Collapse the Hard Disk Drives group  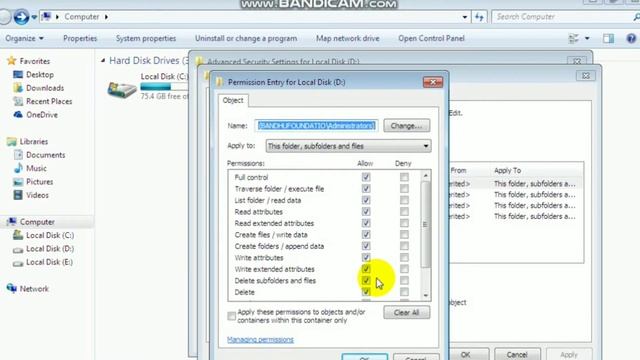[103, 60]
